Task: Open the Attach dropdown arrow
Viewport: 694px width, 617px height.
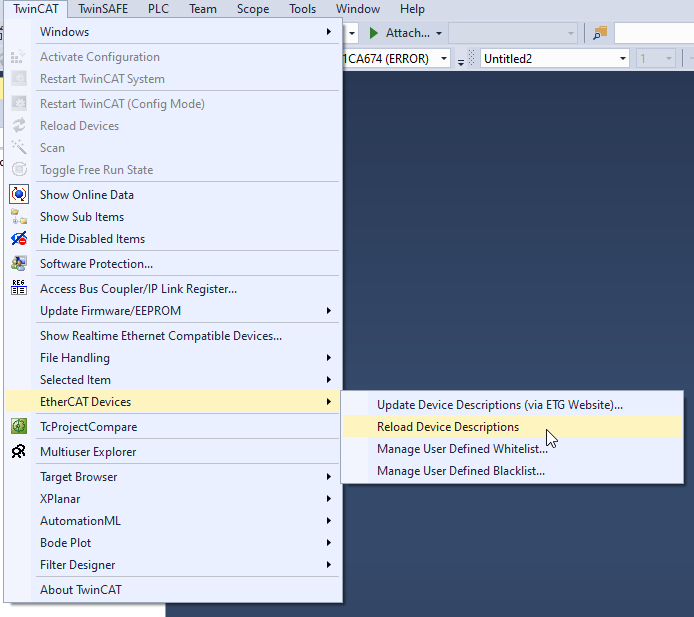Action: 439,33
